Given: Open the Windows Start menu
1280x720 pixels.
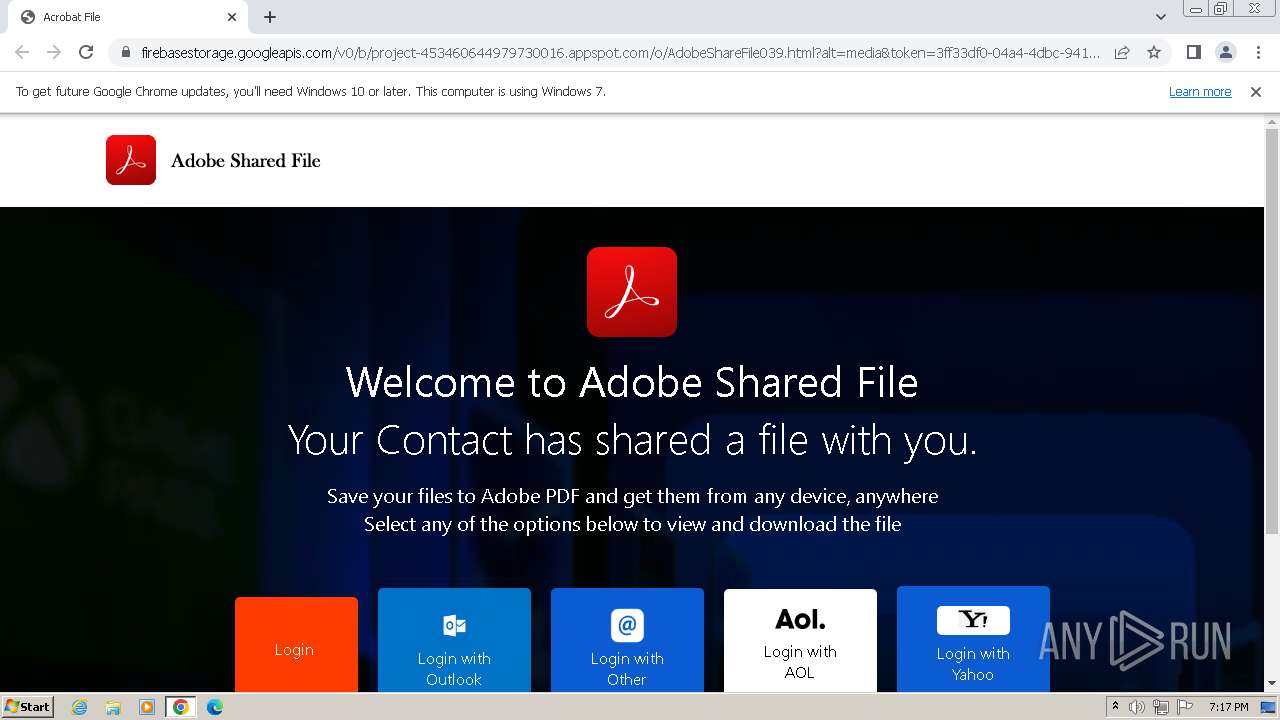Looking at the screenshot, I should [x=28, y=706].
